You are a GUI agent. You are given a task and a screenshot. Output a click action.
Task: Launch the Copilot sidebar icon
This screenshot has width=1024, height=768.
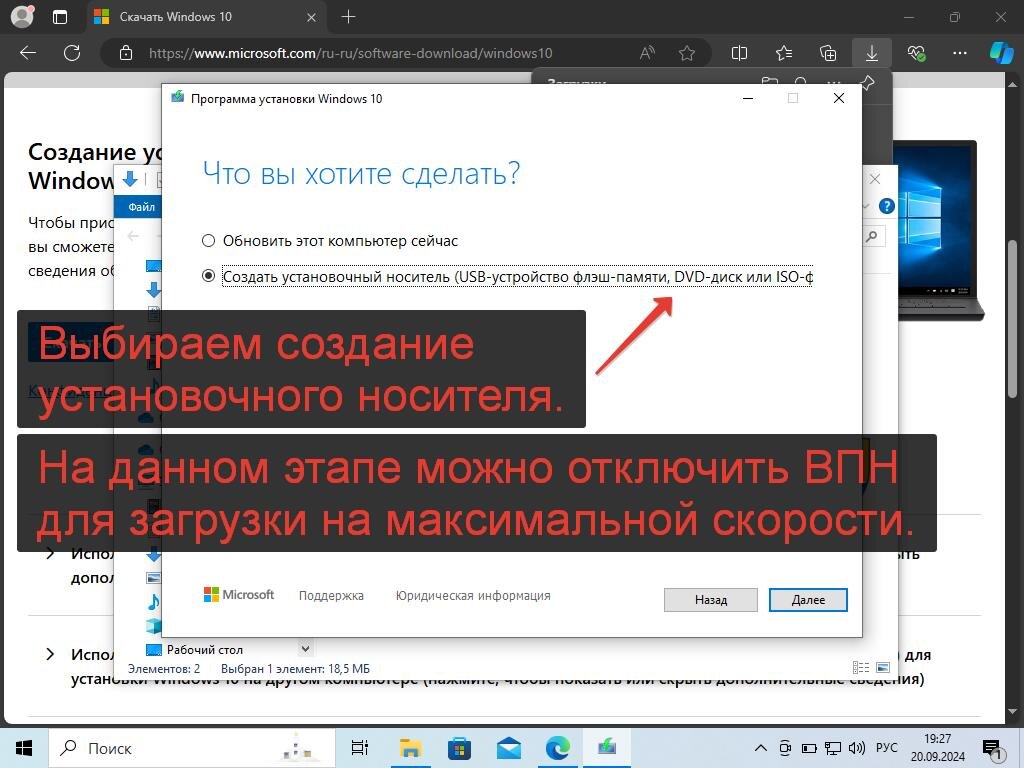(1001, 53)
